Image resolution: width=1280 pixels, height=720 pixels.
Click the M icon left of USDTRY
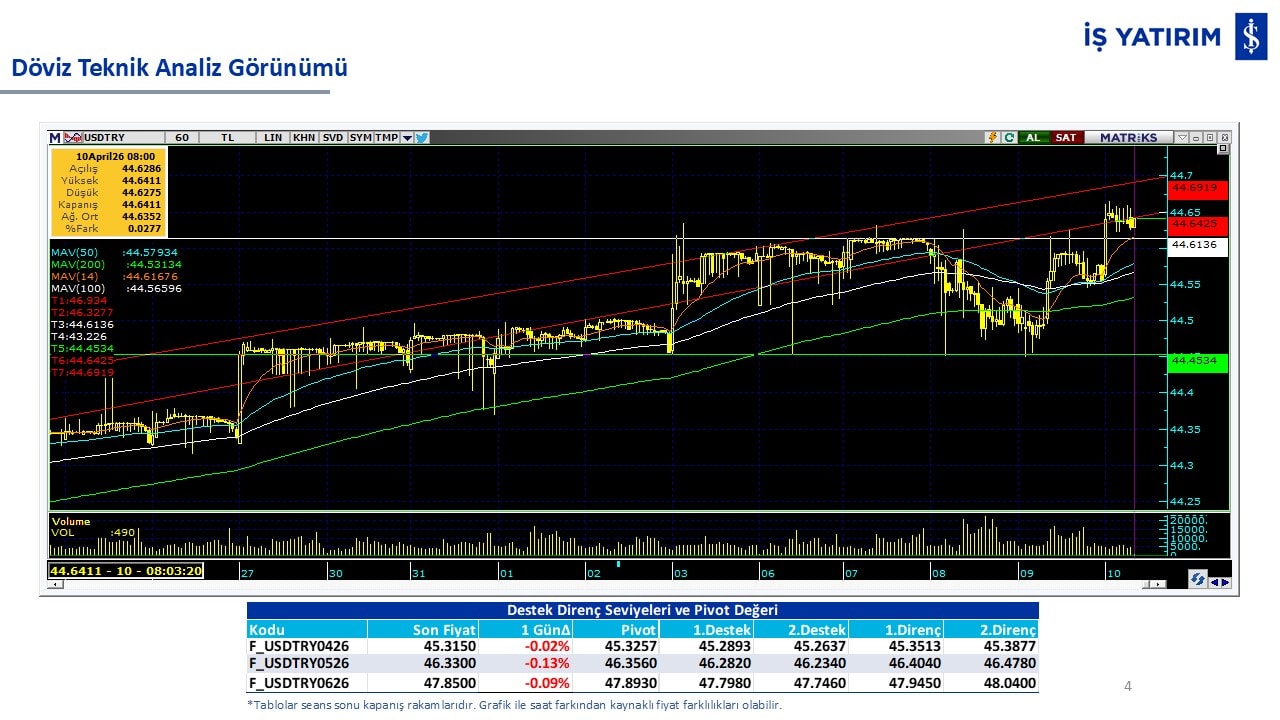coord(55,138)
